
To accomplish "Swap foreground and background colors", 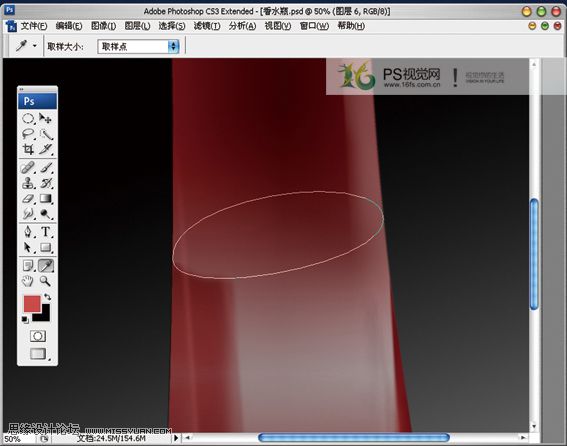I will pyautogui.click(x=47, y=297).
